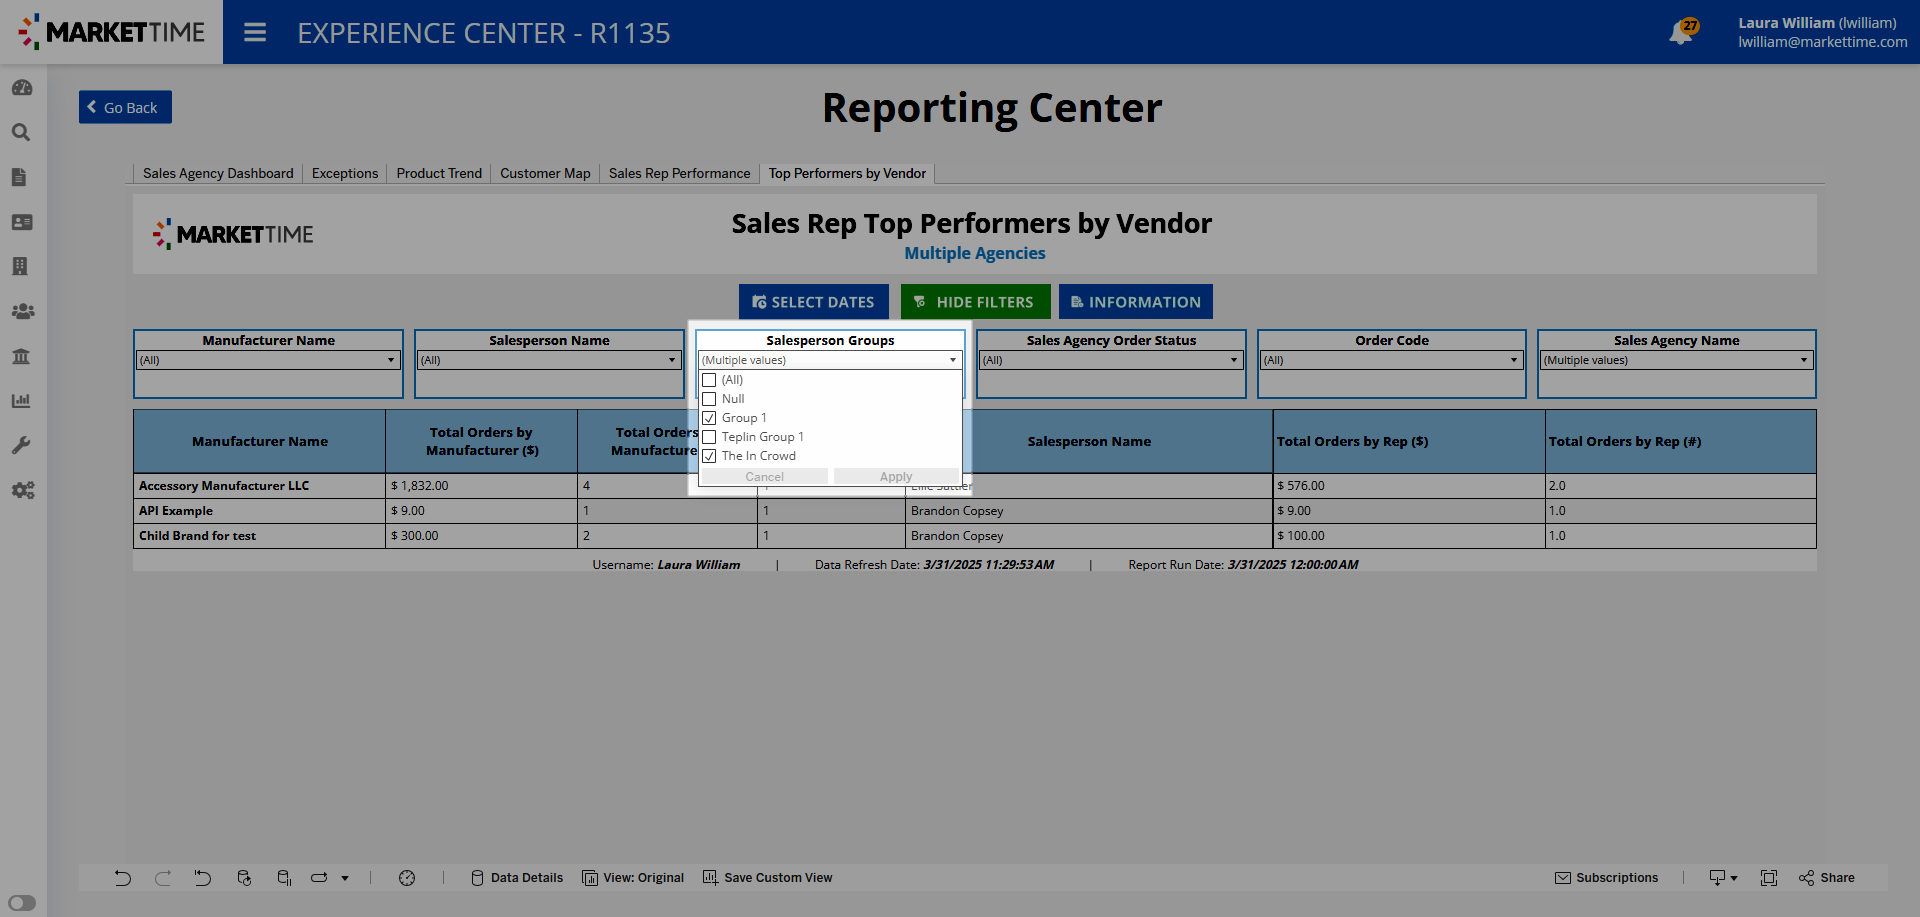Select Top Performers by Vendor tab

pyautogui.click(x=847, y=173)
